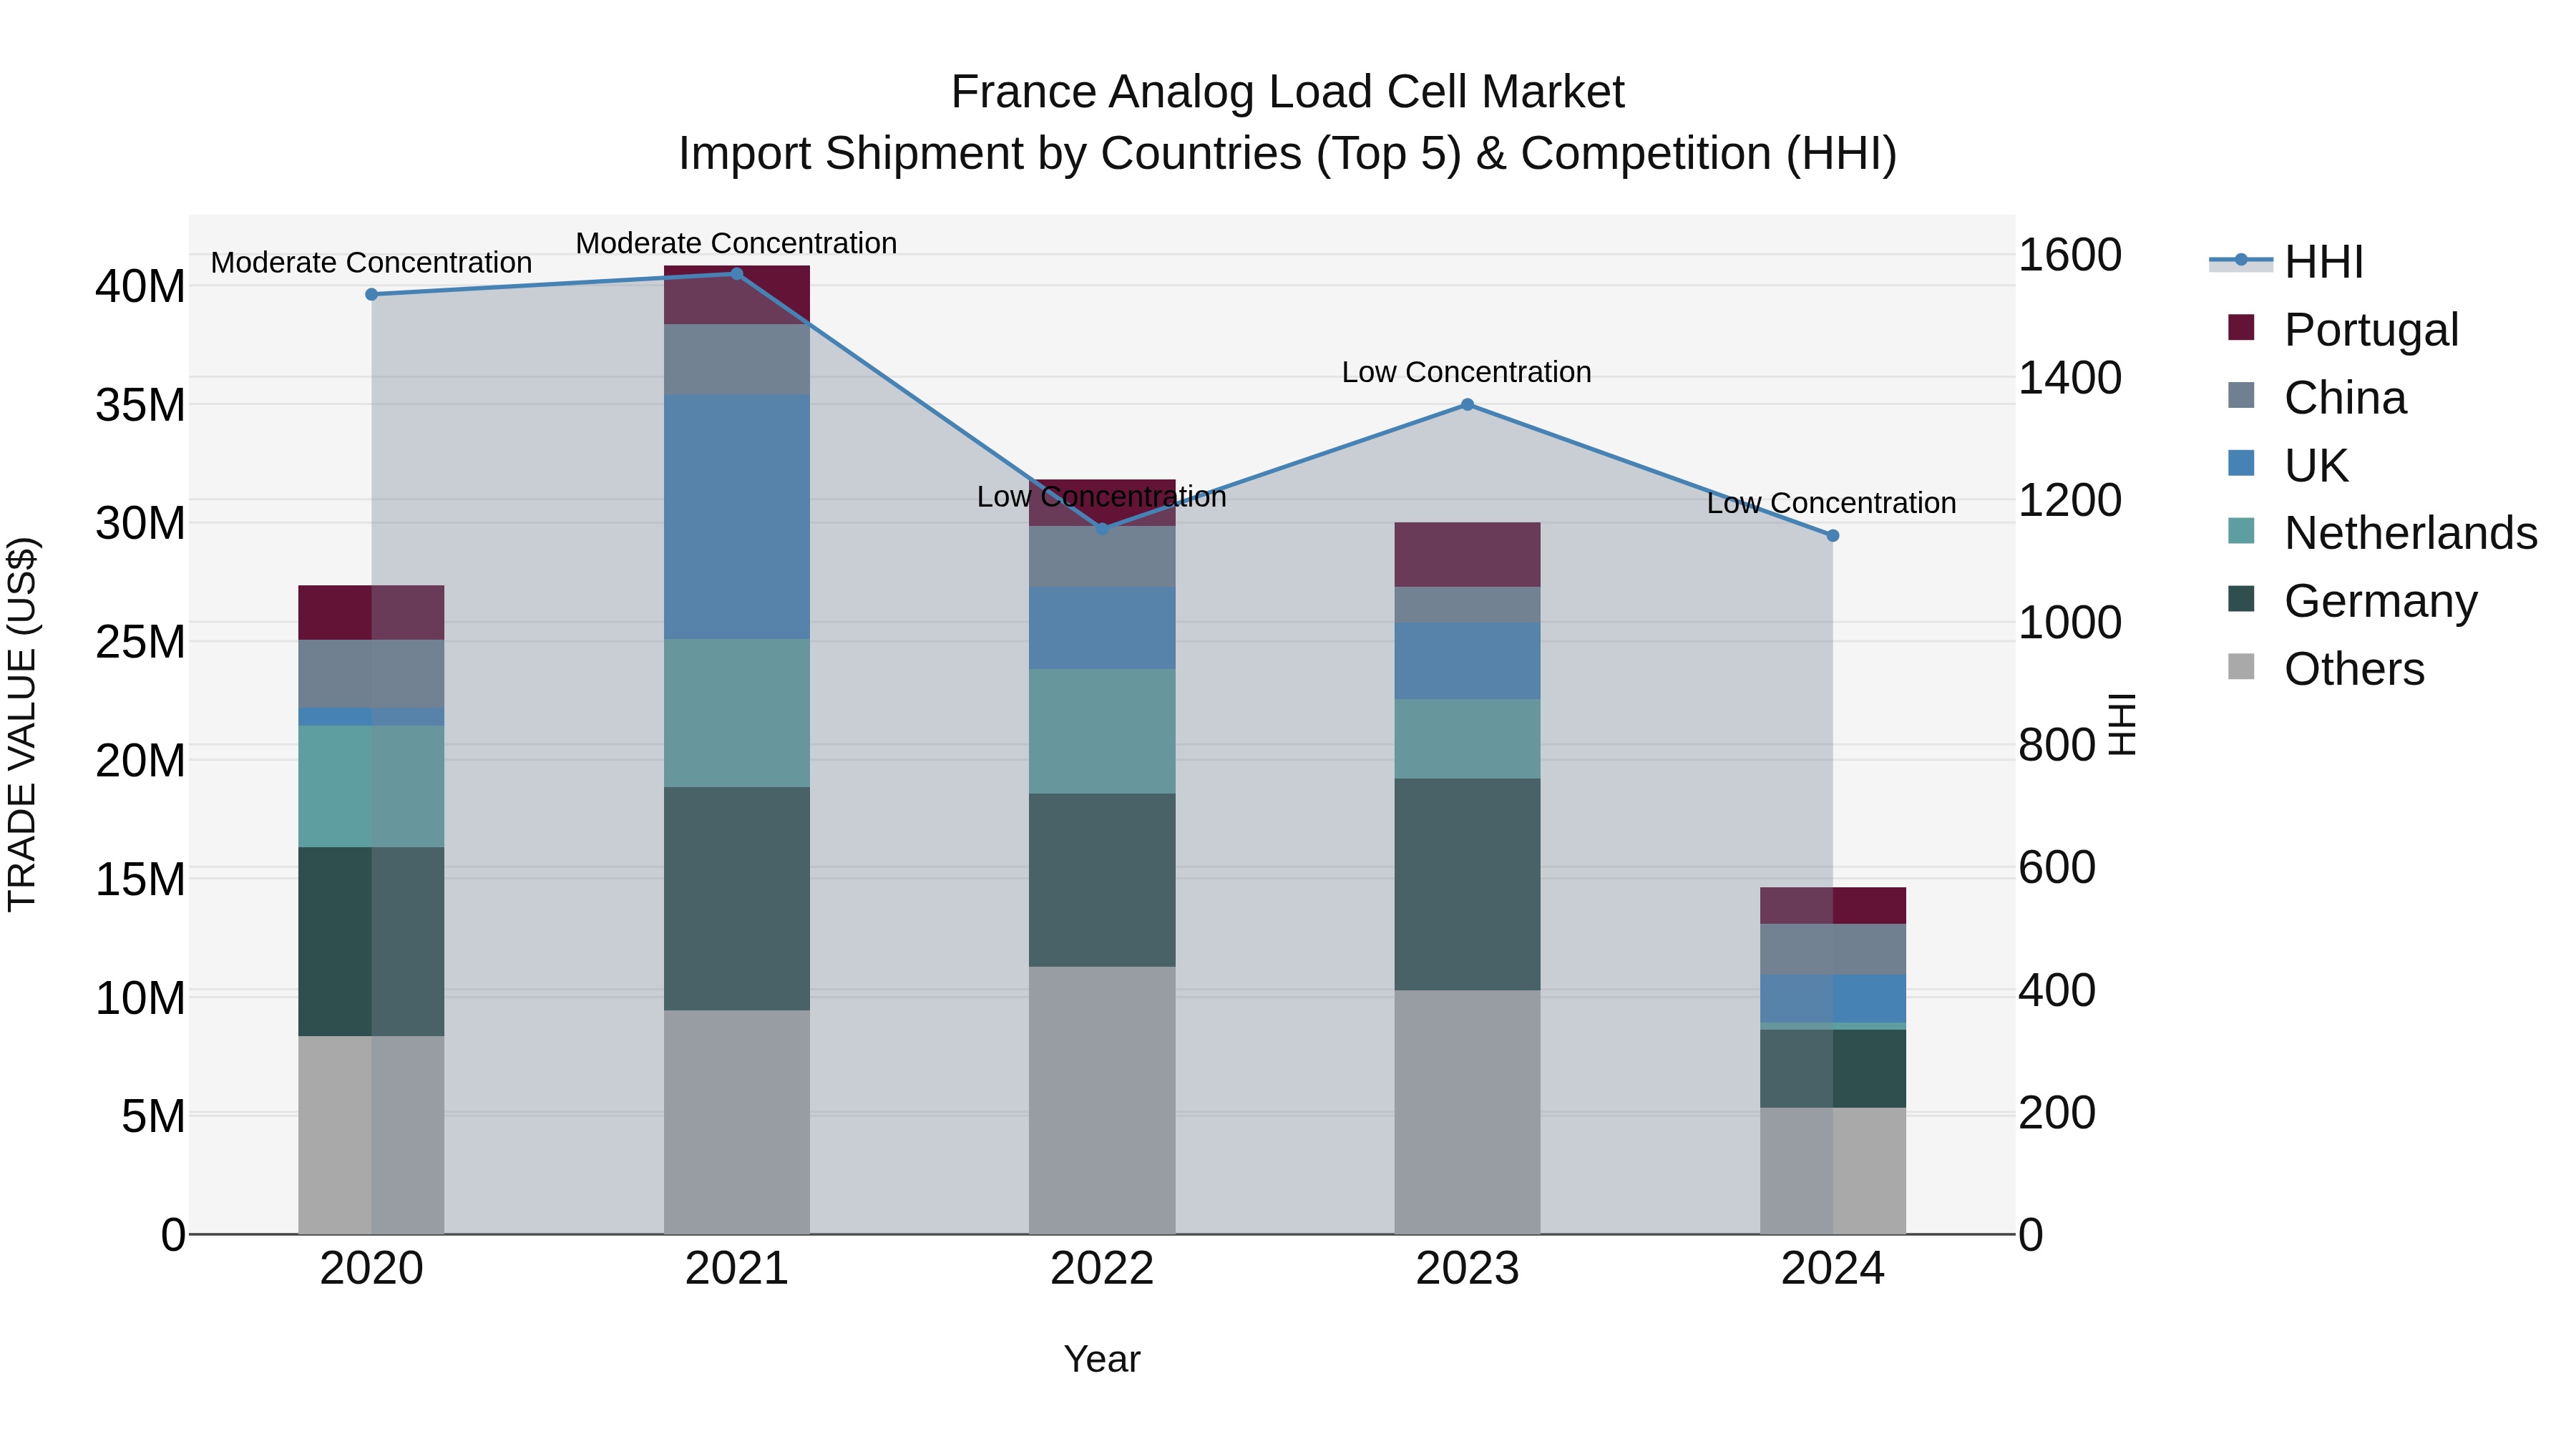Click the rotated HHI right axis title
2576x1449 pixels.
coord(2122,725)
